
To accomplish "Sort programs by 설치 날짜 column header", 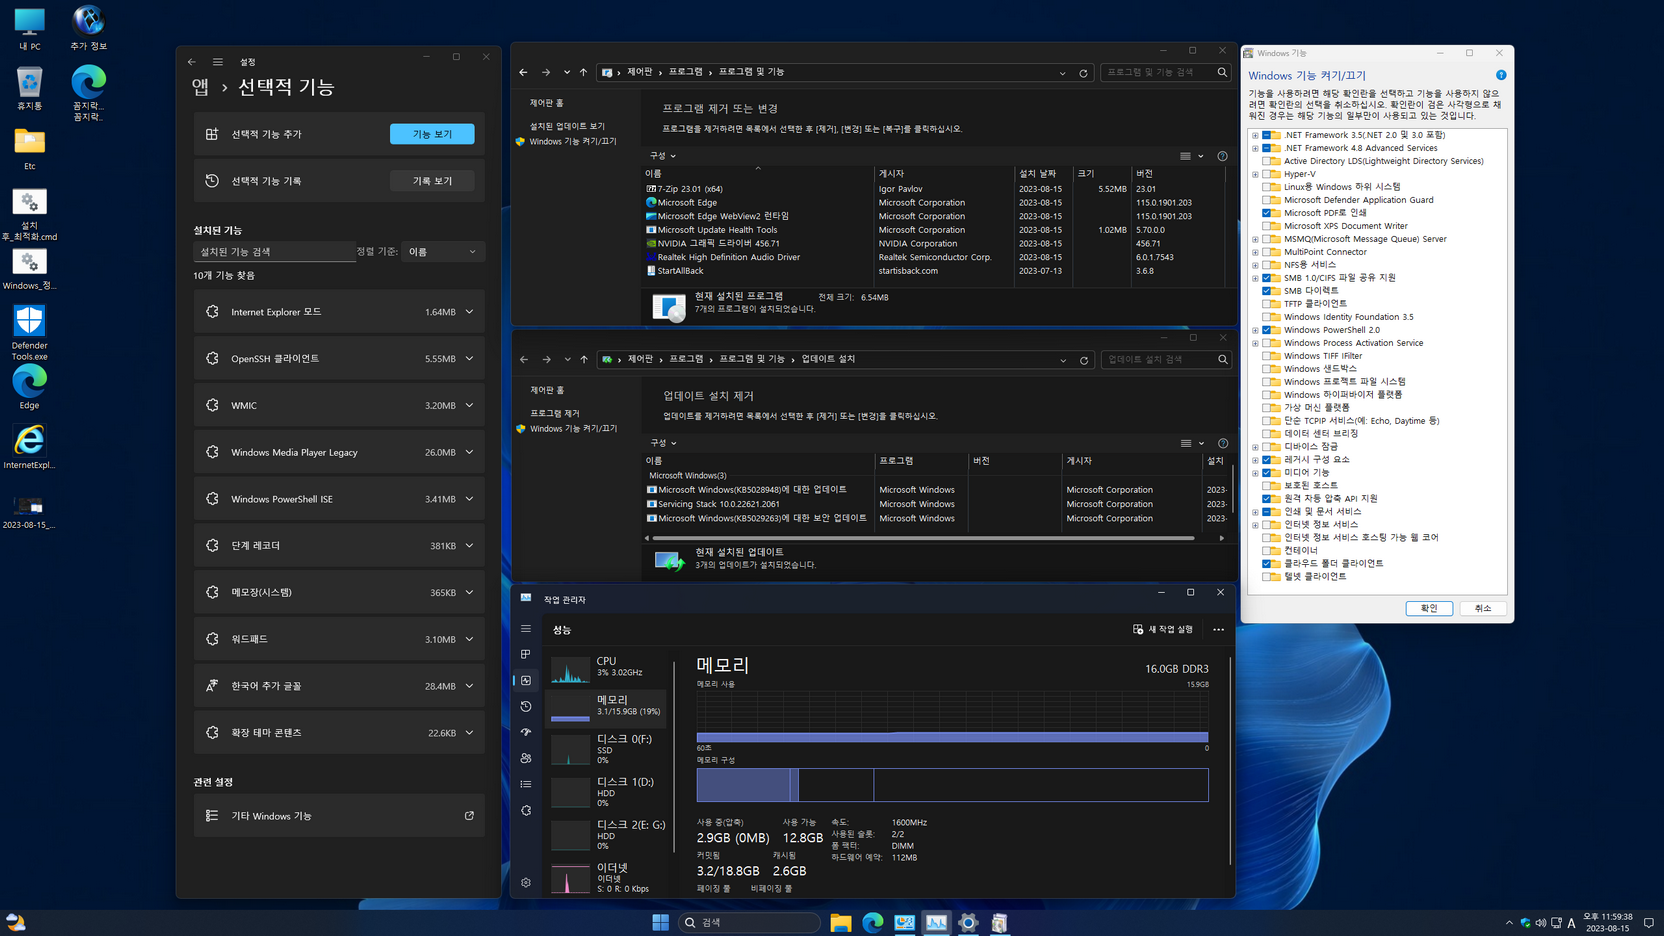I will point(1043,174).
